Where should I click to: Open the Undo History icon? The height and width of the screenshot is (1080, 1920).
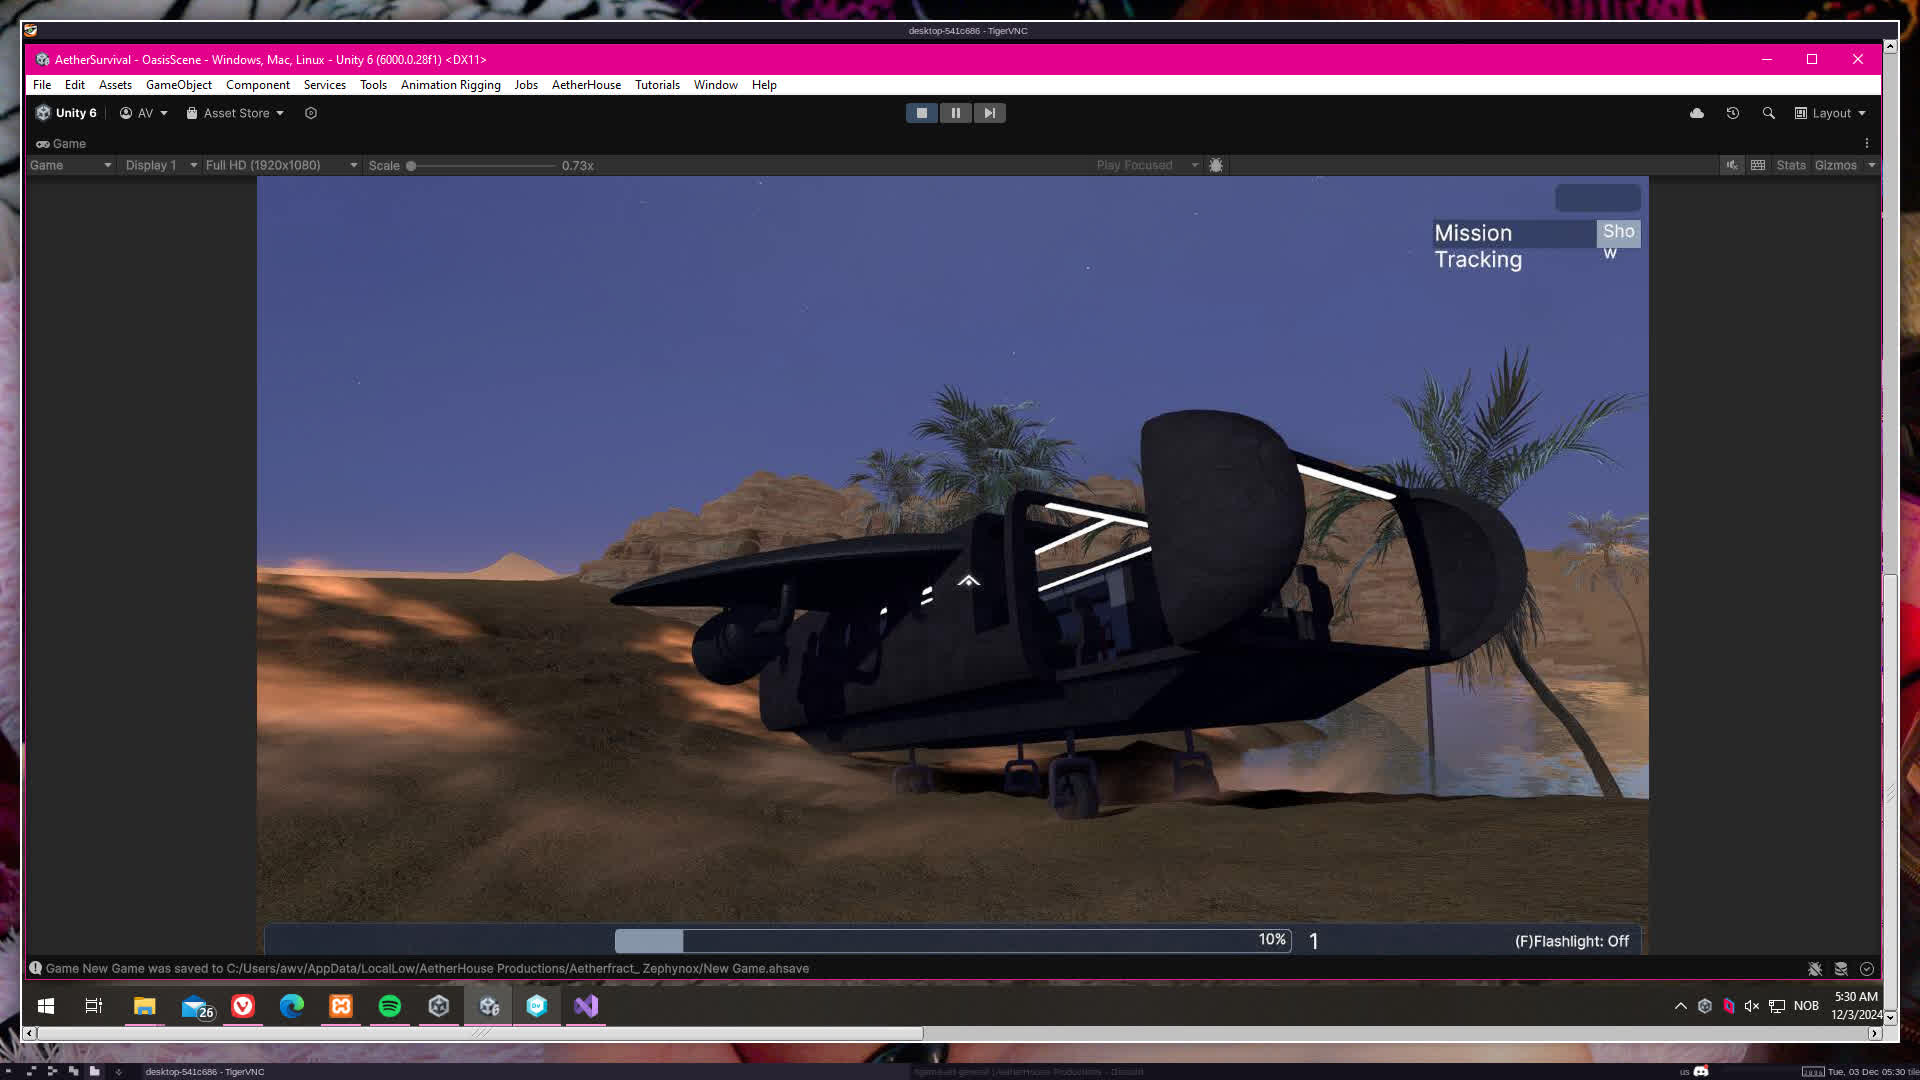point(1733,113)
